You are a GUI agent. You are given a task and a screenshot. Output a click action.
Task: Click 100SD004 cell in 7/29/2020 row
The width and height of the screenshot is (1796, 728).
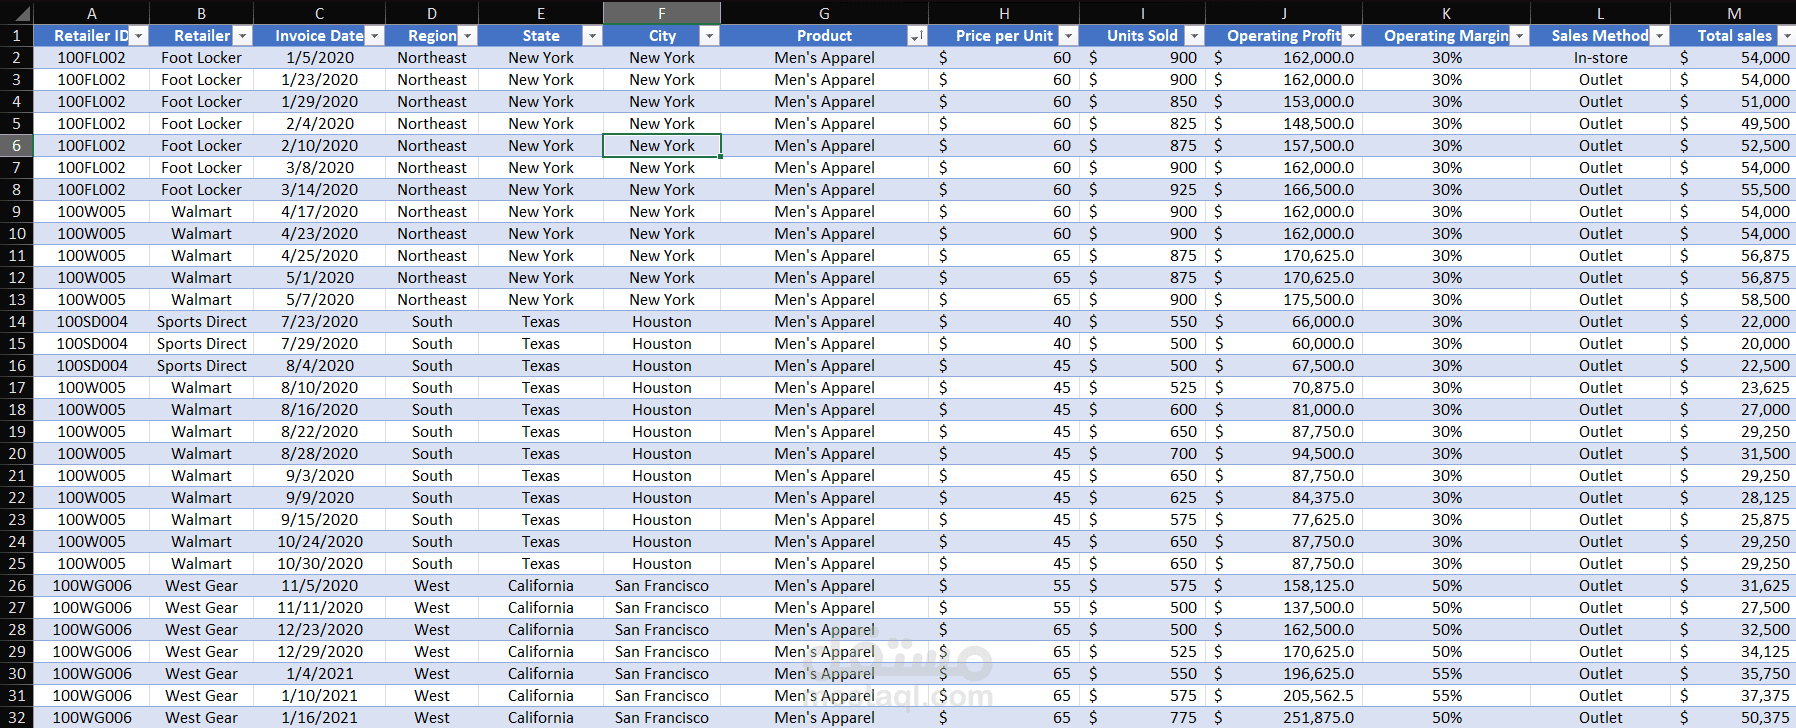coord(92,343)
